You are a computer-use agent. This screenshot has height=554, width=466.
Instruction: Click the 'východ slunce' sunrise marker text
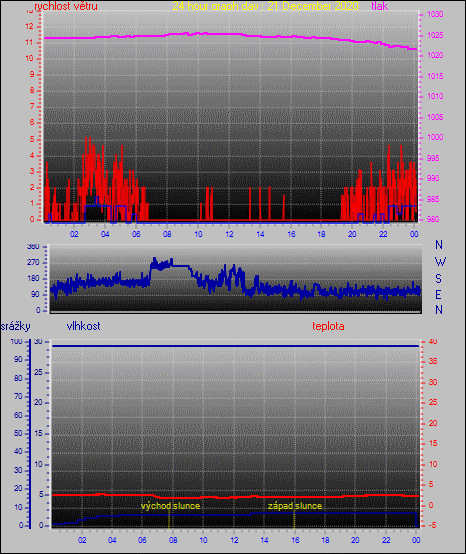point(171,506)
